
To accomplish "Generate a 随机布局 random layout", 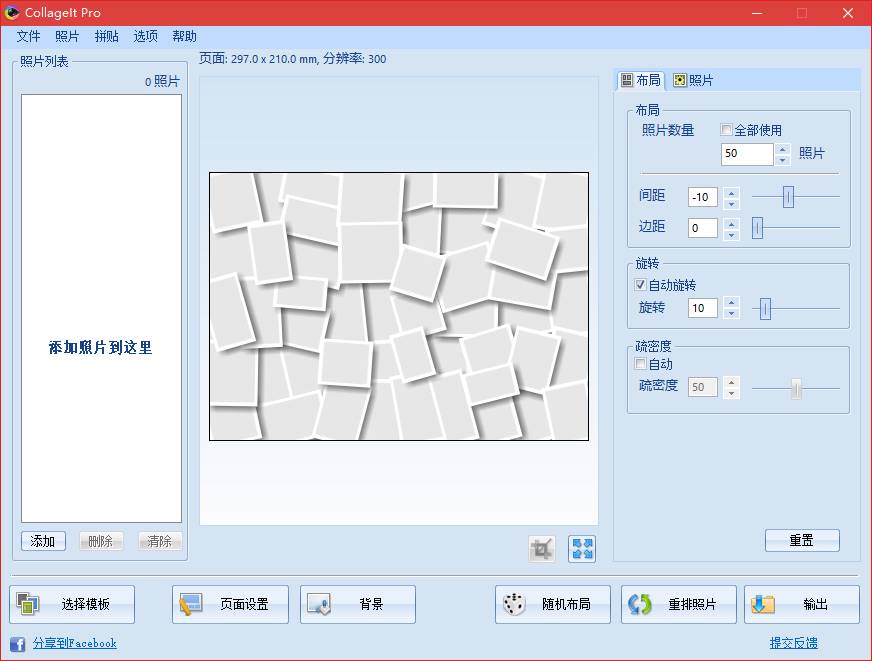I will [x=553, y=604].
